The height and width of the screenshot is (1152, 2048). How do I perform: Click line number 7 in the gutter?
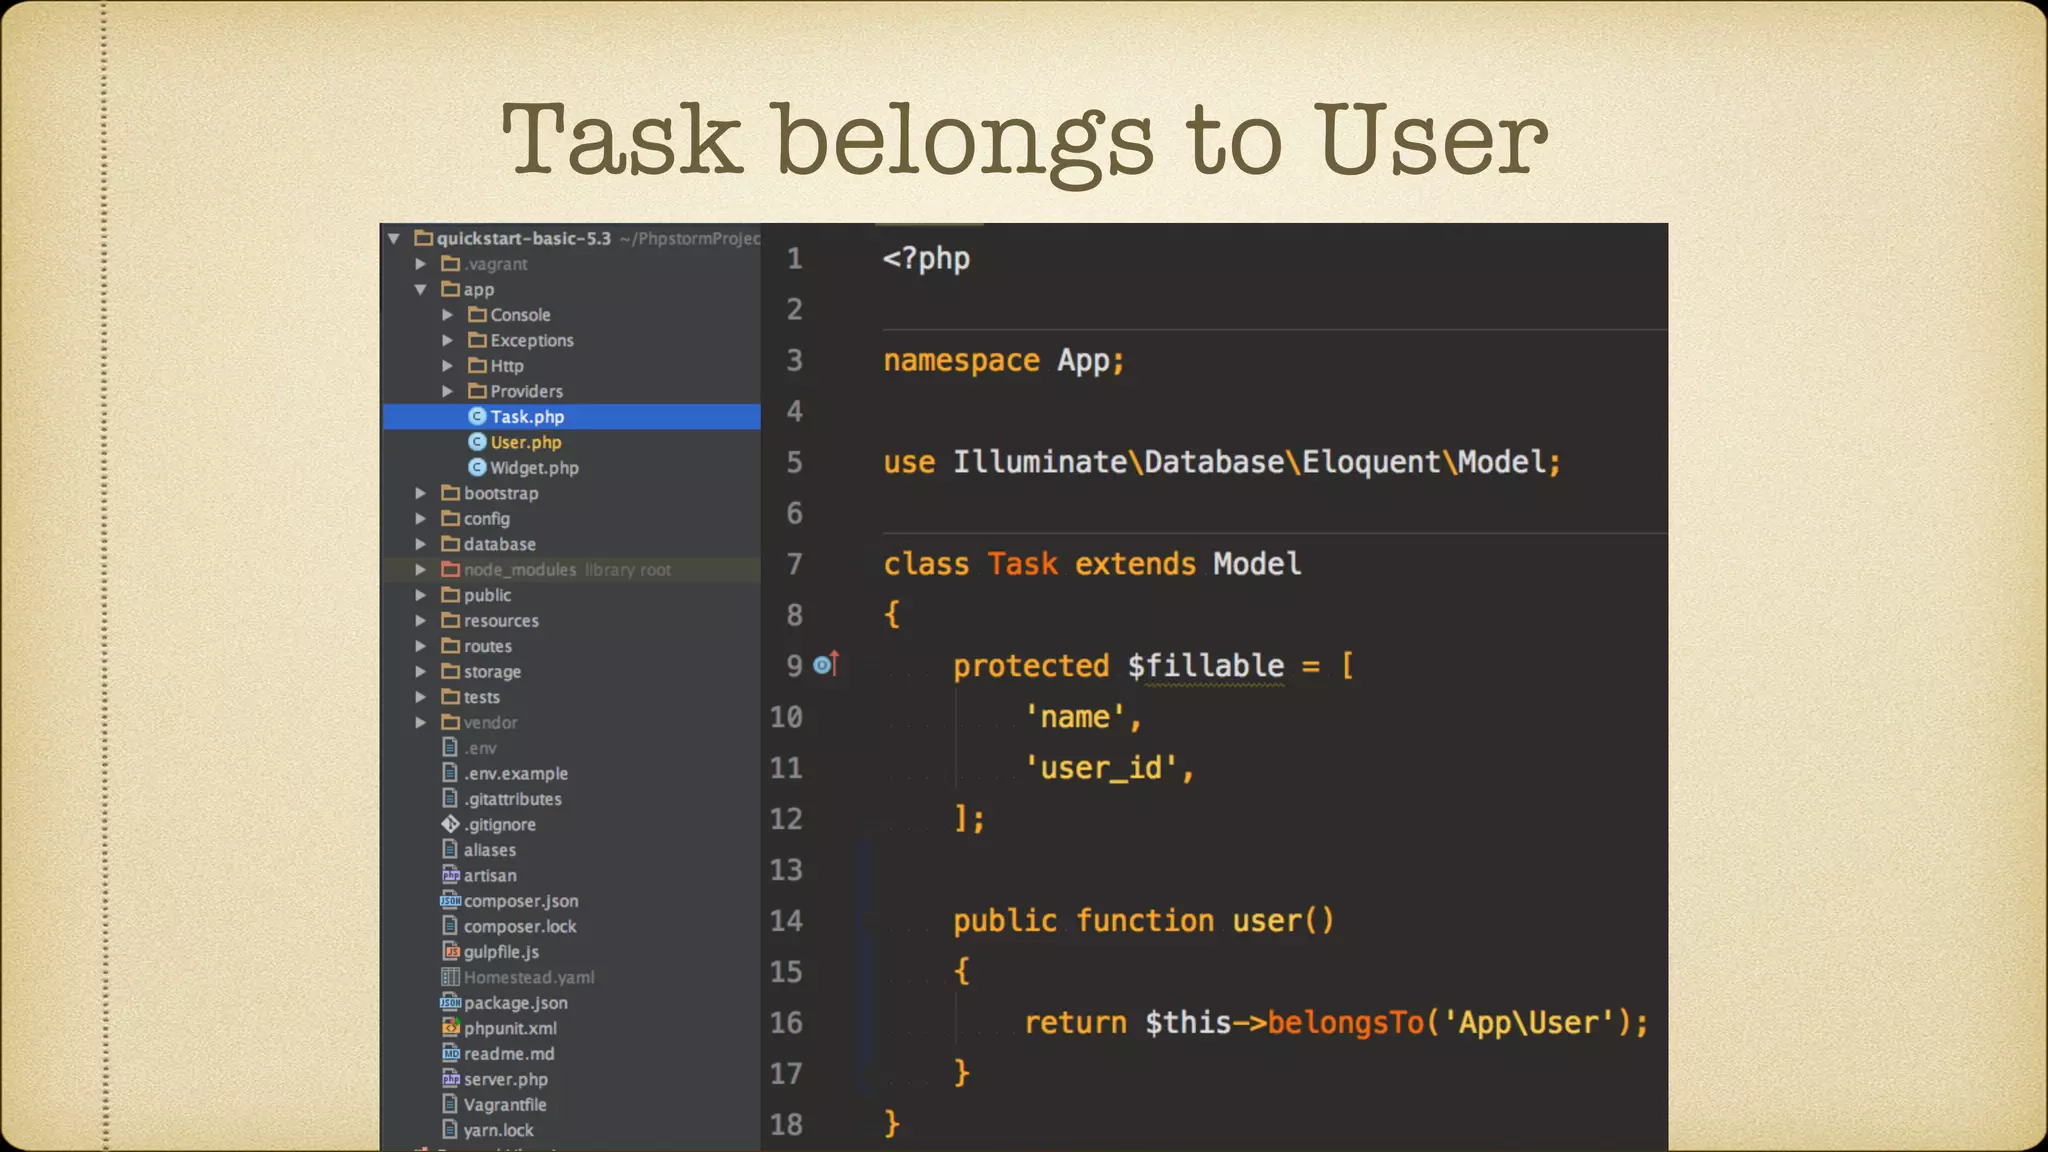pos(794,564)
